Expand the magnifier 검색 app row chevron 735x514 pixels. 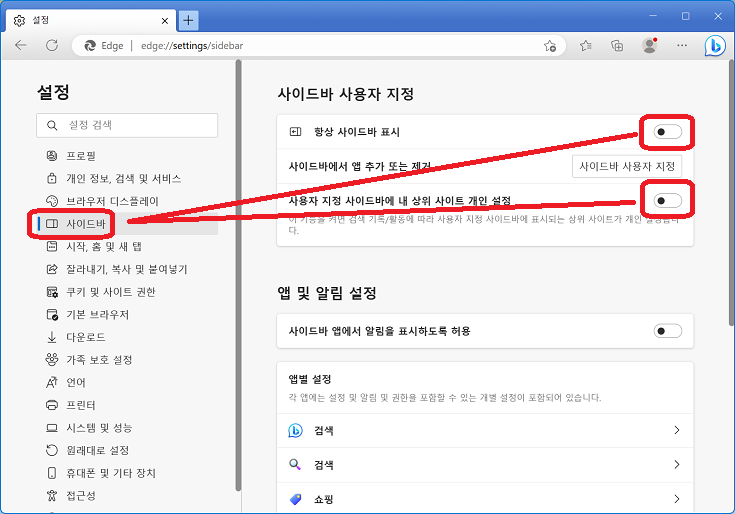pos(676,464)
